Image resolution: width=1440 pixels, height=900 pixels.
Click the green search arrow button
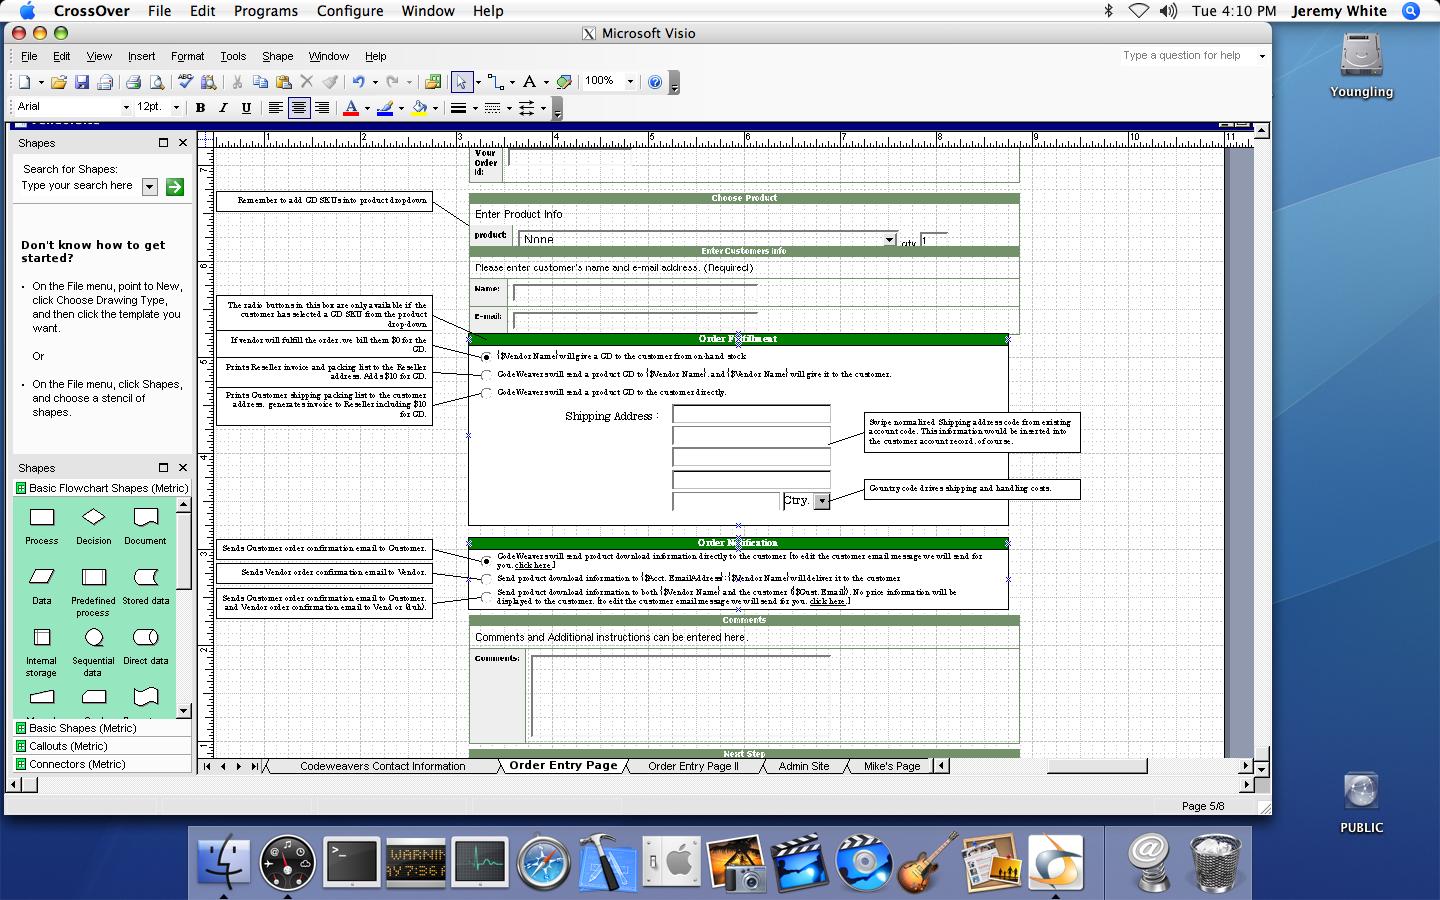point(175,187)
